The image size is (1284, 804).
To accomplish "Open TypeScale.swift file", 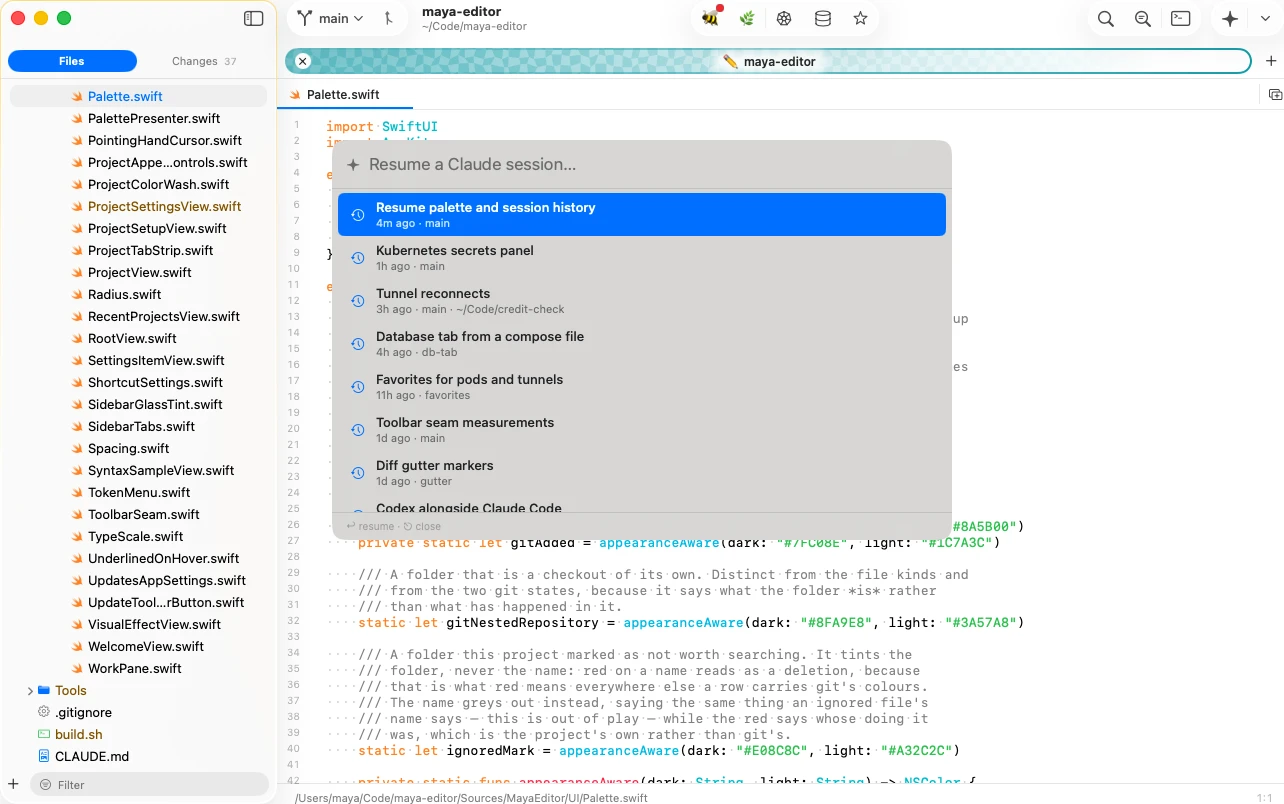I will (x=138, y=536).
